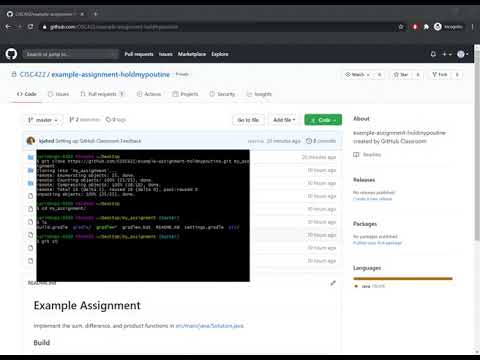The image size is (480, 360).
Task: Switch to the Code tab
Action: (26, 94)
